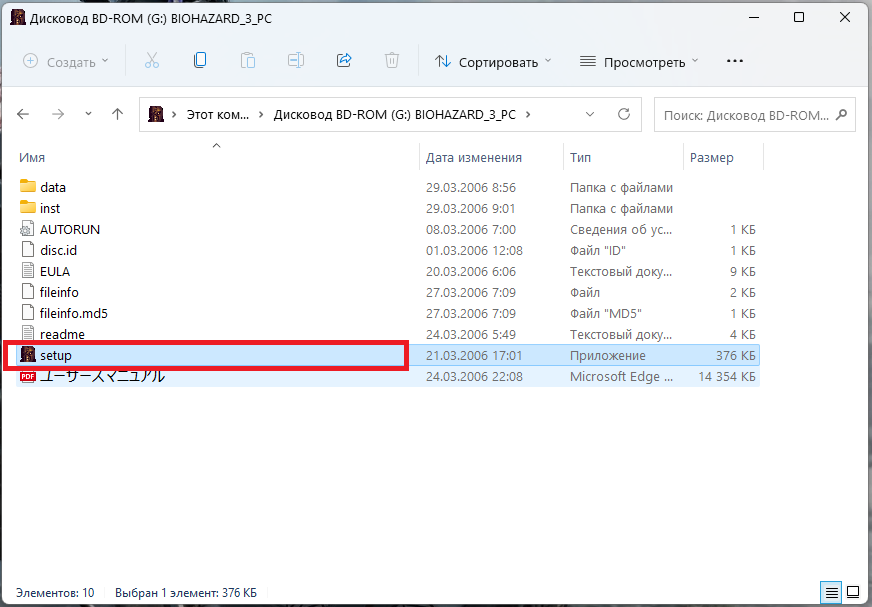The height and width of the screenshot is (607, 872).
Task: Click the disc.id file icon
Action: coord(27,250)
